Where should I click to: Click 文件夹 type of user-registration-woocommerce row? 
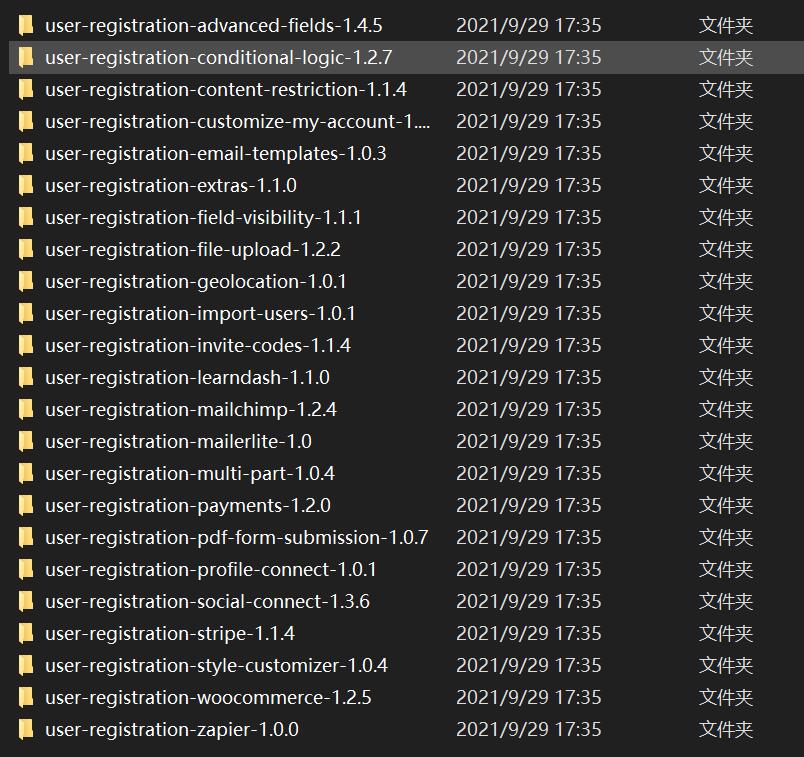[x=726, y=698]
